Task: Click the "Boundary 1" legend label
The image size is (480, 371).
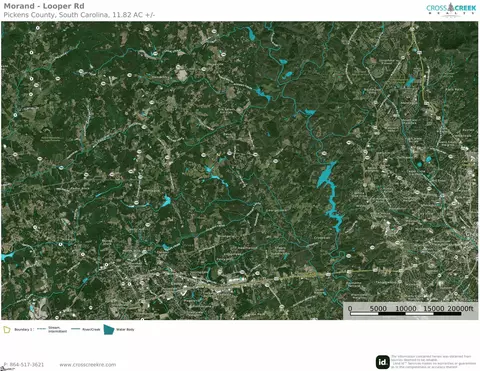Action: pyautogui.click(x=24, y=330)
